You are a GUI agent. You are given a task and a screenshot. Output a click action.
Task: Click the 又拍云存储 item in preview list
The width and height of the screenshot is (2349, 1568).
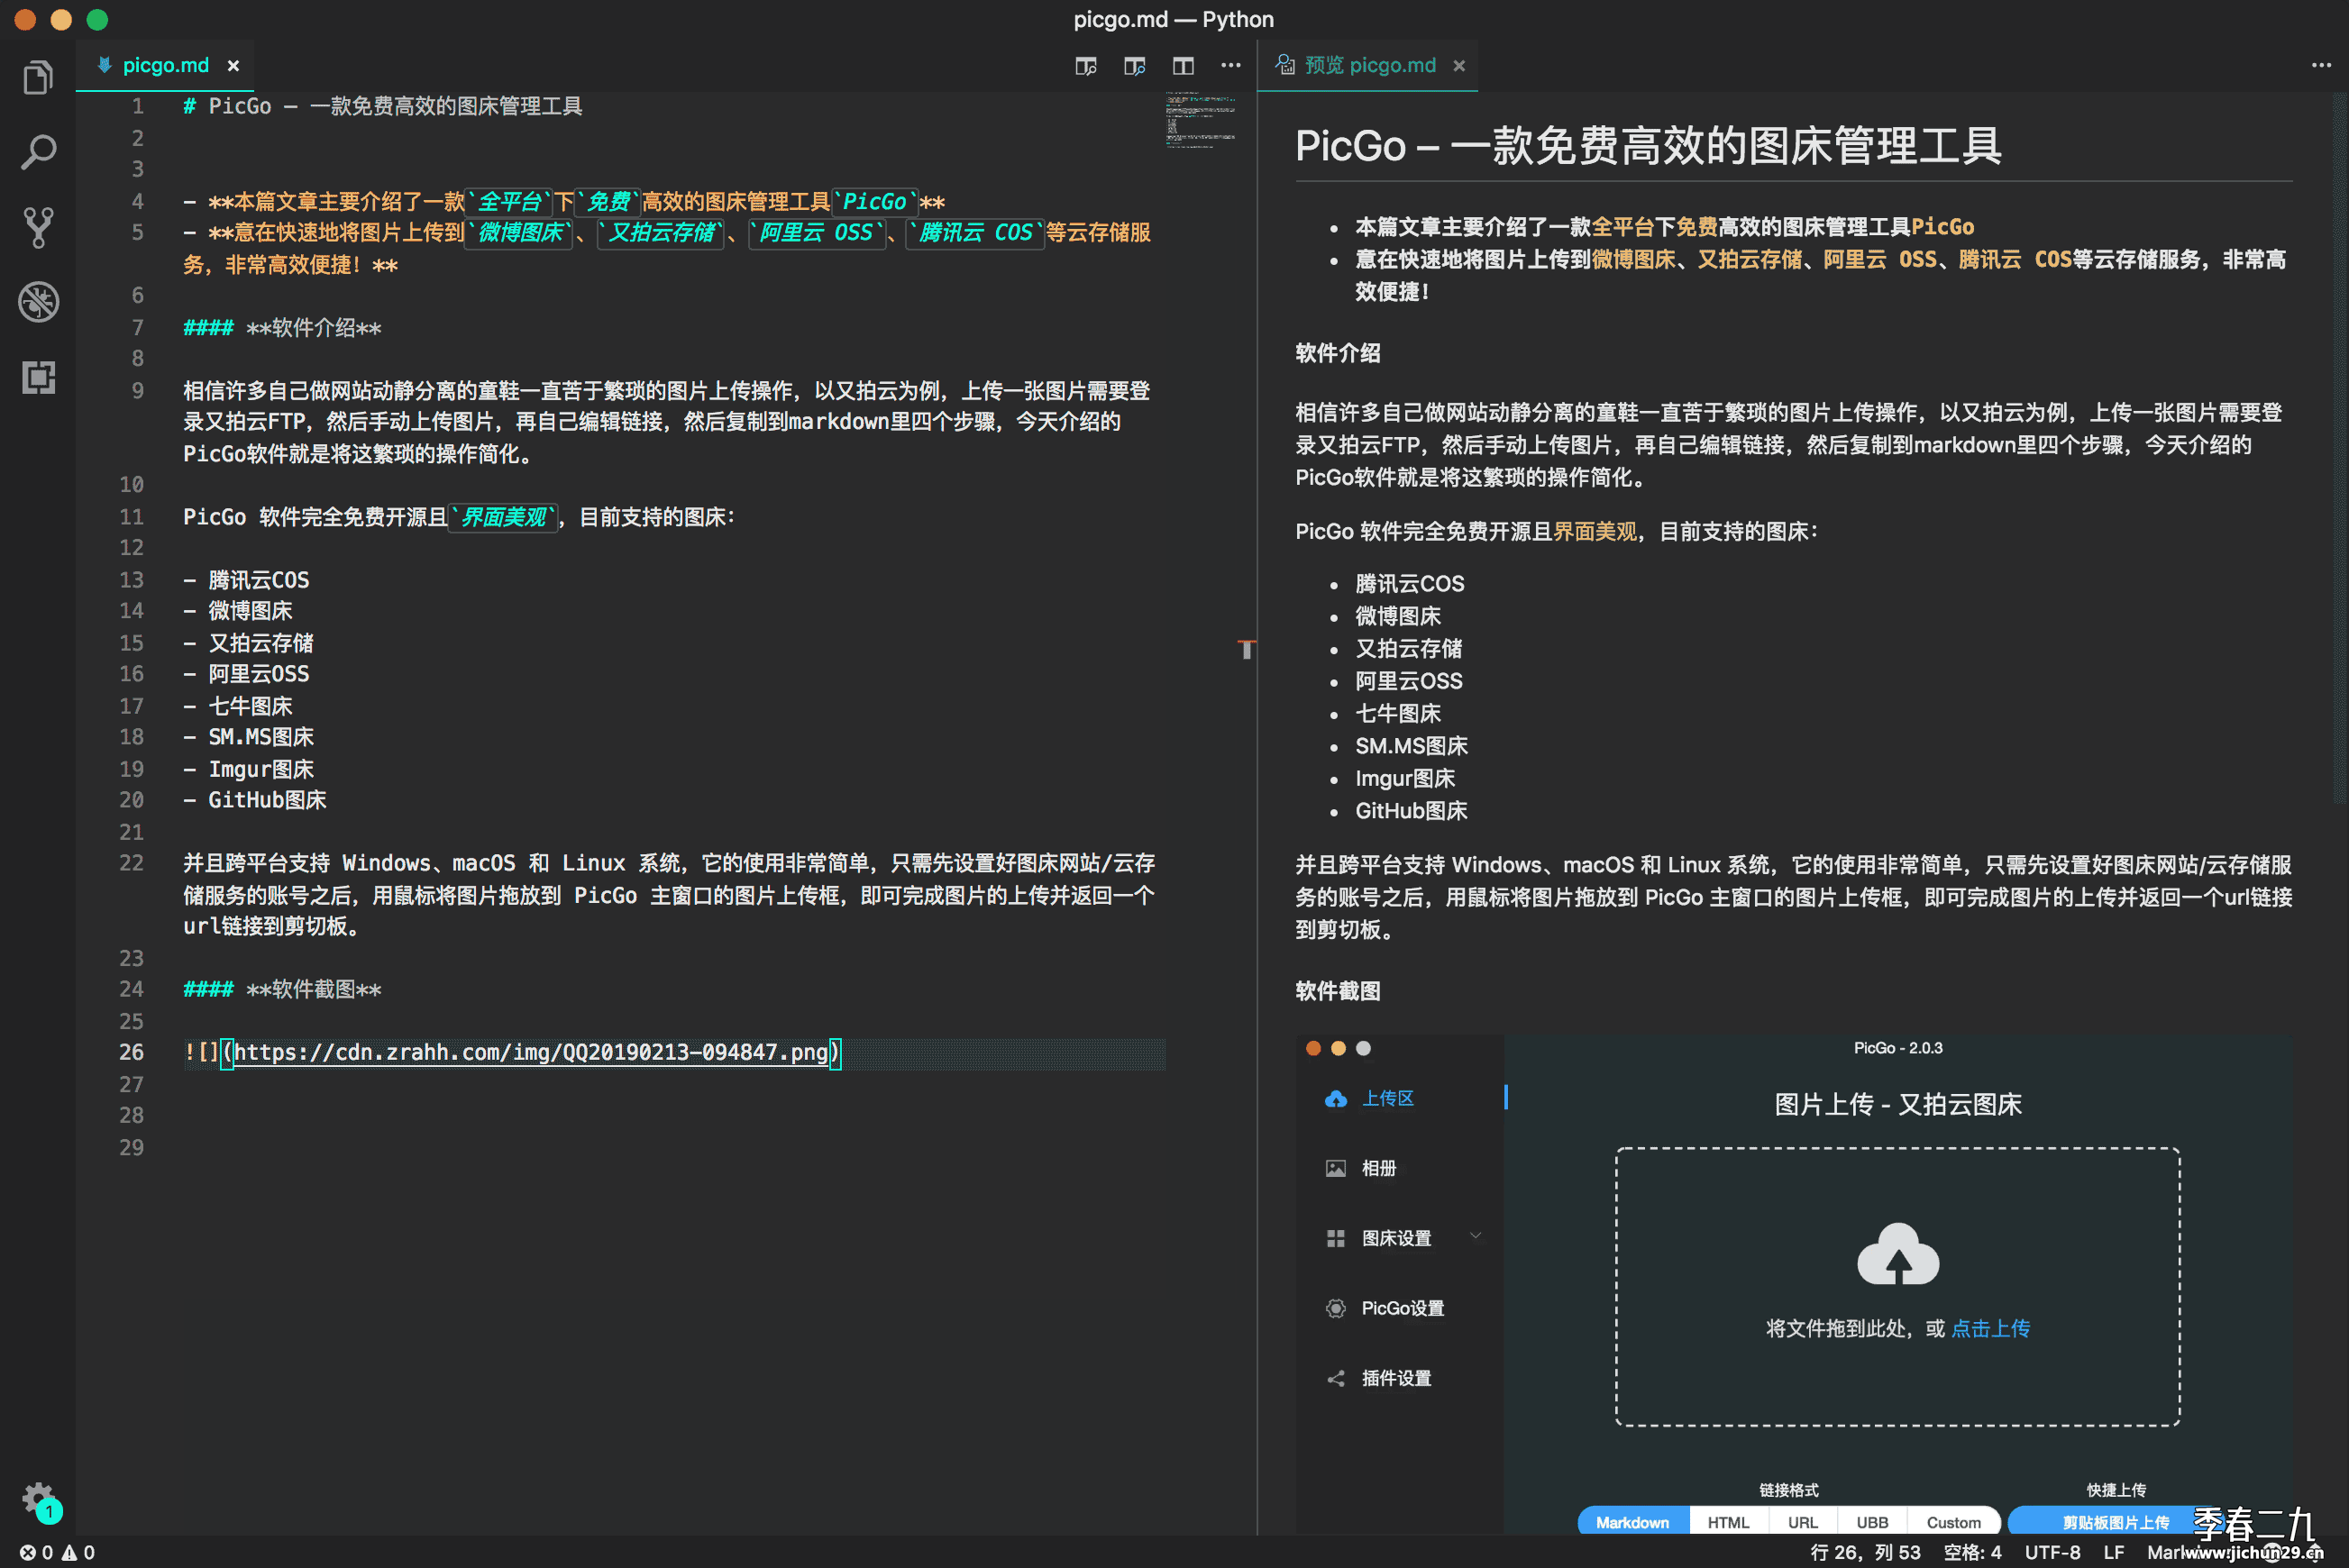[x=1408, y=648]
